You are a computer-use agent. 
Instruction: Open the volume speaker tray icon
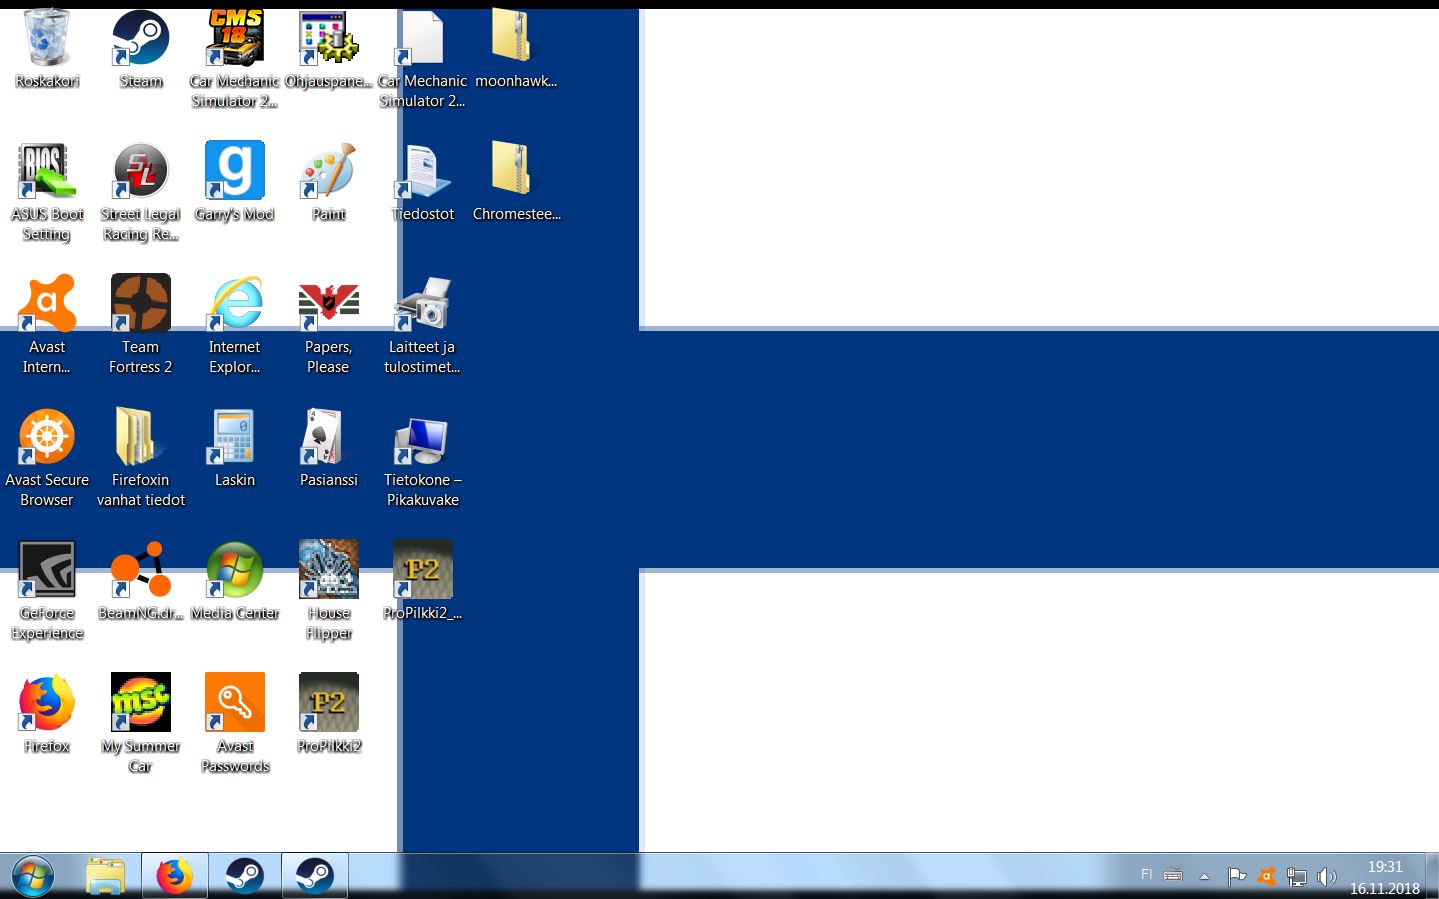coord(1327,877)
